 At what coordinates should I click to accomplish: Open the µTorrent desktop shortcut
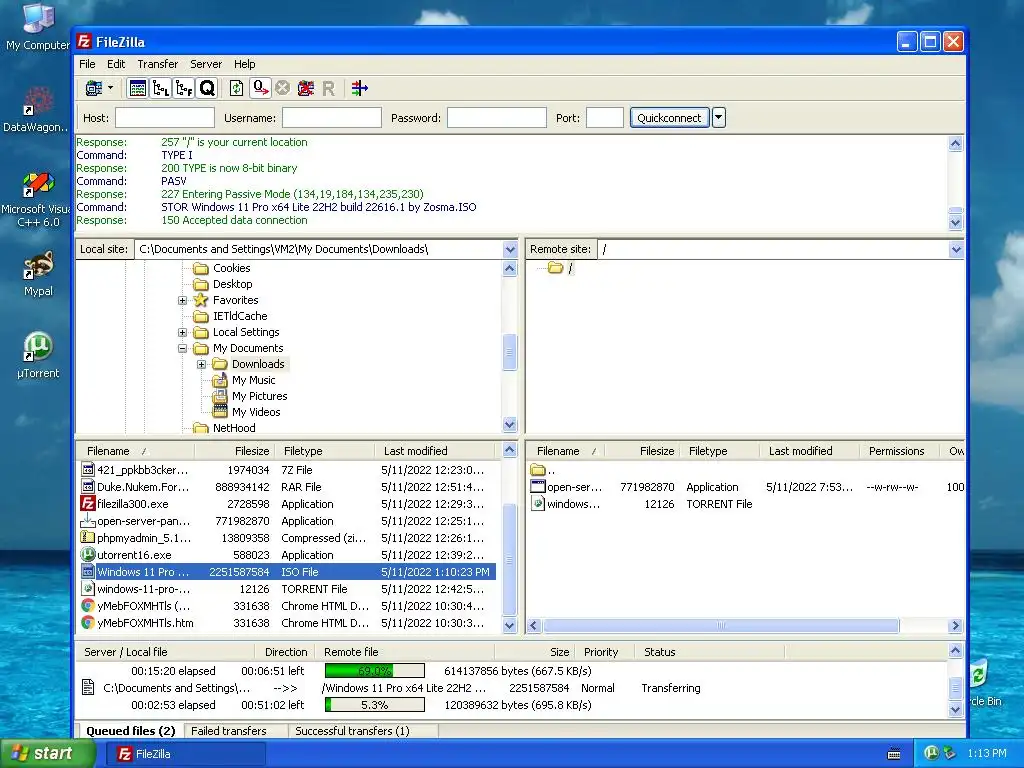tap(38, 356)
